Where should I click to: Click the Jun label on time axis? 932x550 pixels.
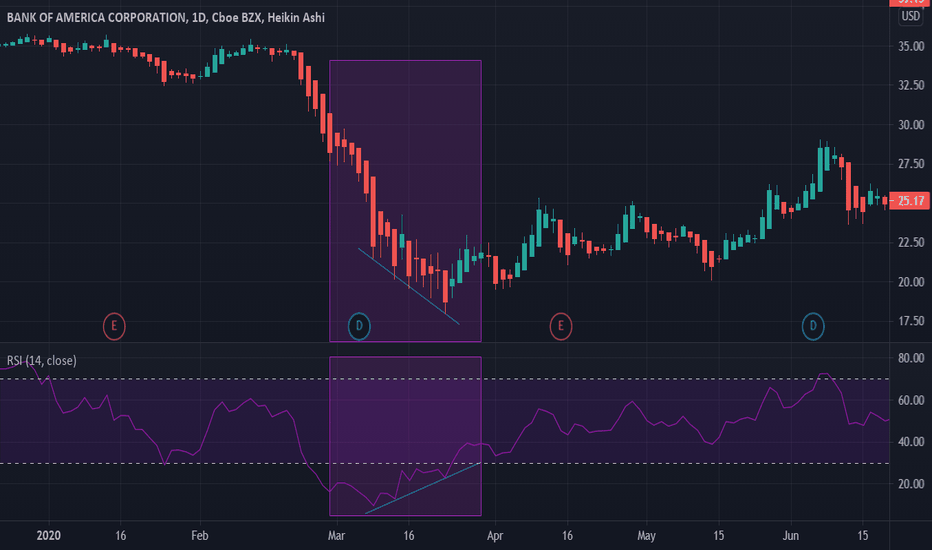[x=791, y=536]
